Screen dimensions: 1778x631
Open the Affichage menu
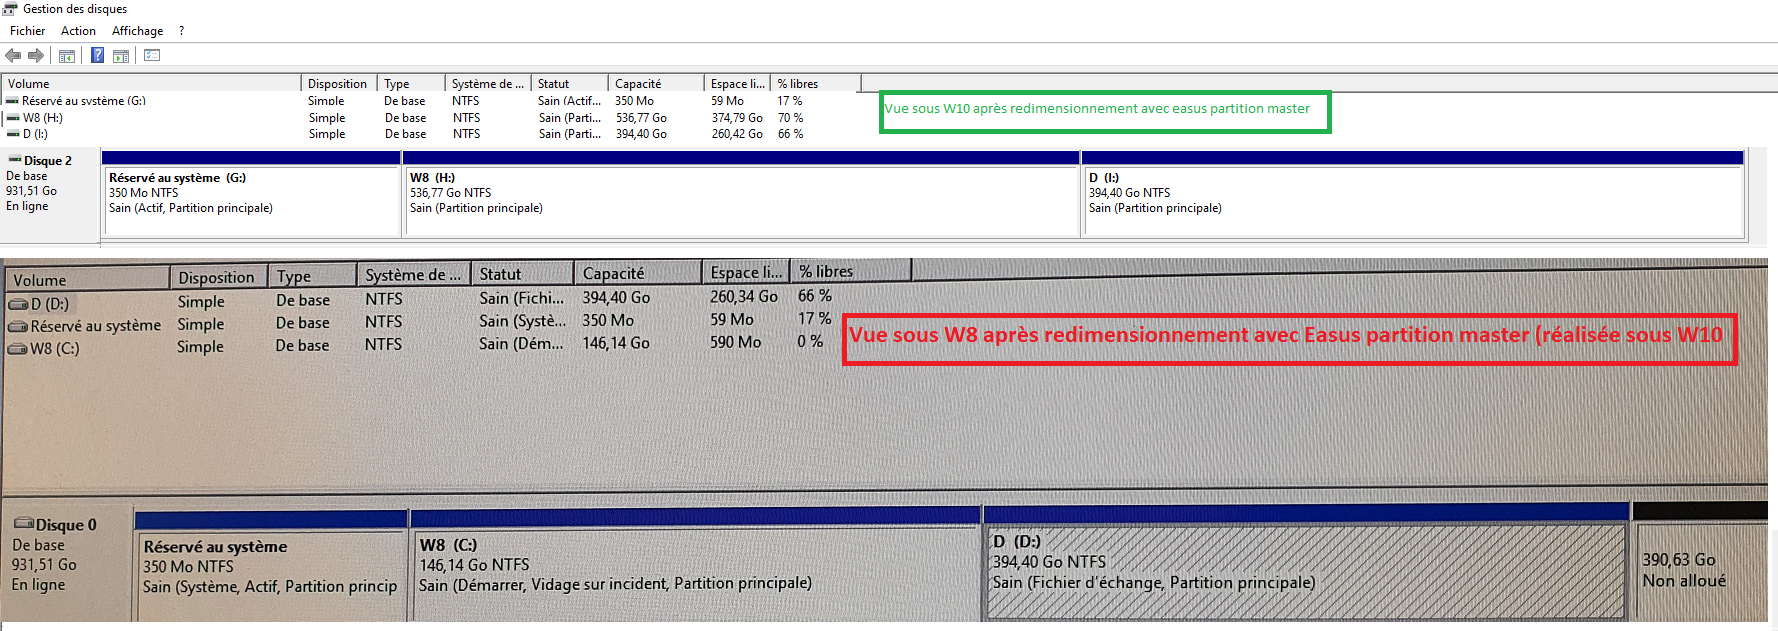tap(137, 31)
